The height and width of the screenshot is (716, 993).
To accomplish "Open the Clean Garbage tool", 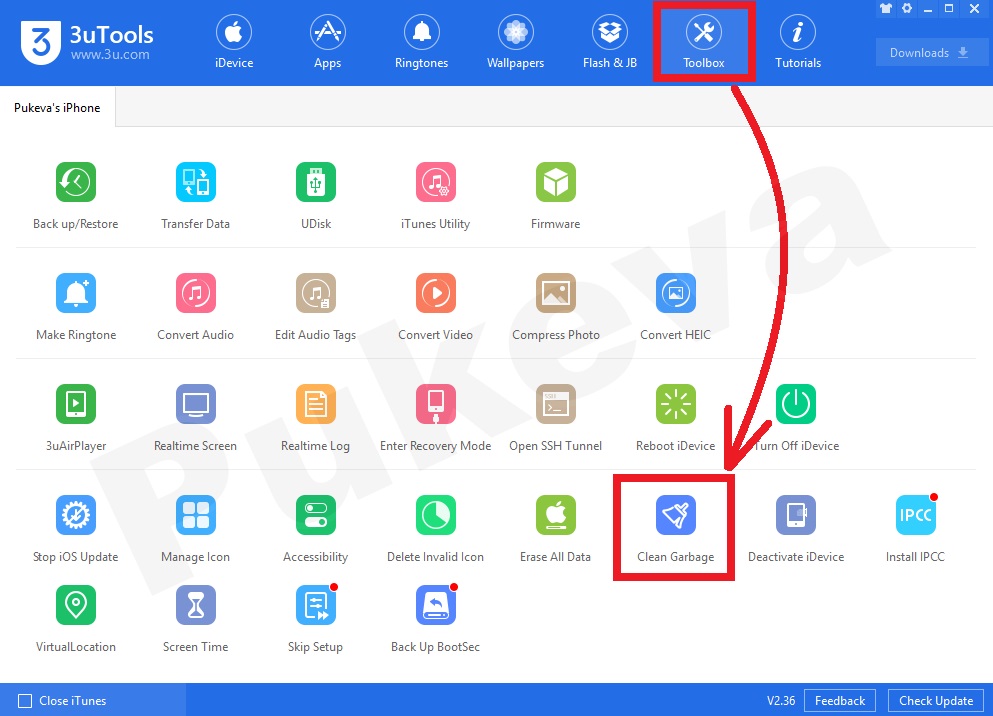I will (x=676, y=515).
